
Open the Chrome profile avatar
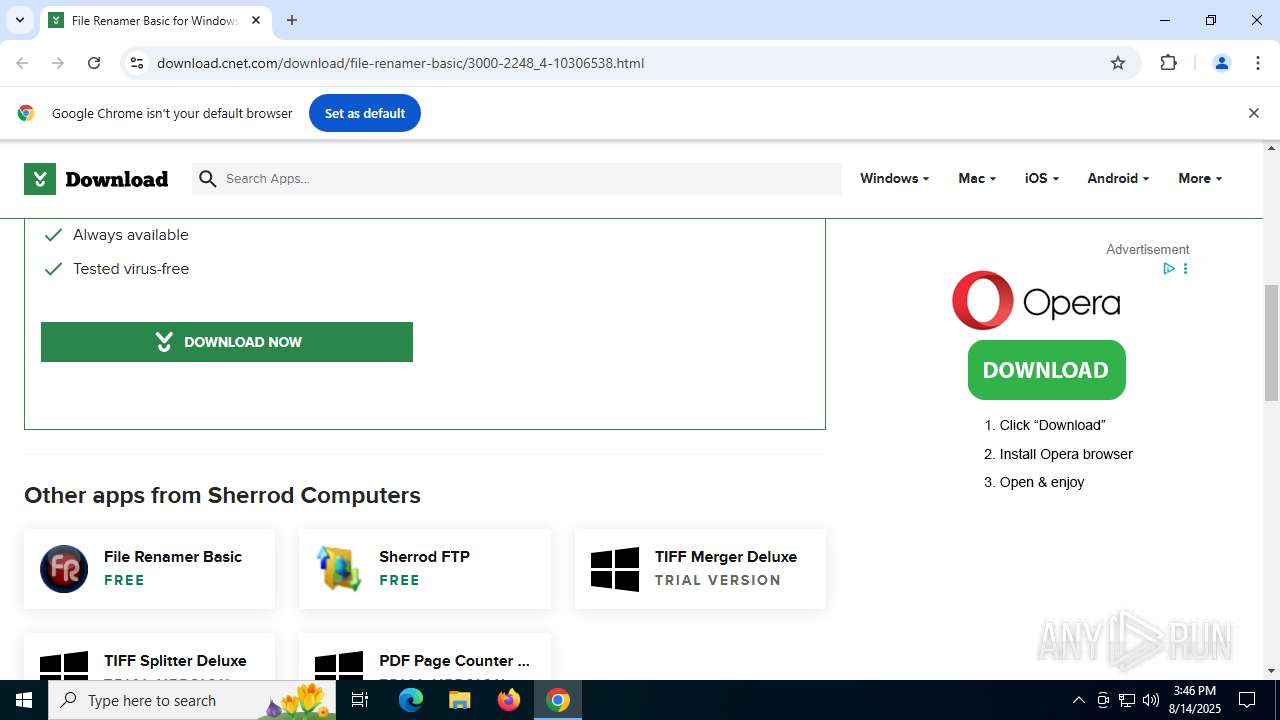1221,63
